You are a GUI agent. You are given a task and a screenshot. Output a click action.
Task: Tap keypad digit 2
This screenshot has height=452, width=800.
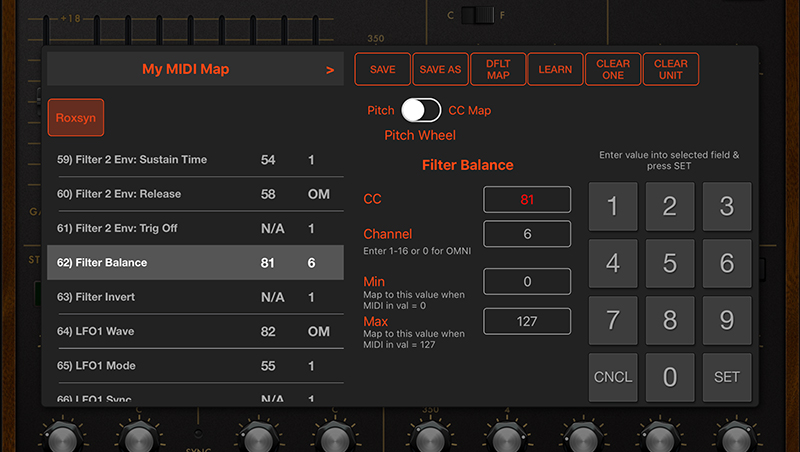click(670, 207)
